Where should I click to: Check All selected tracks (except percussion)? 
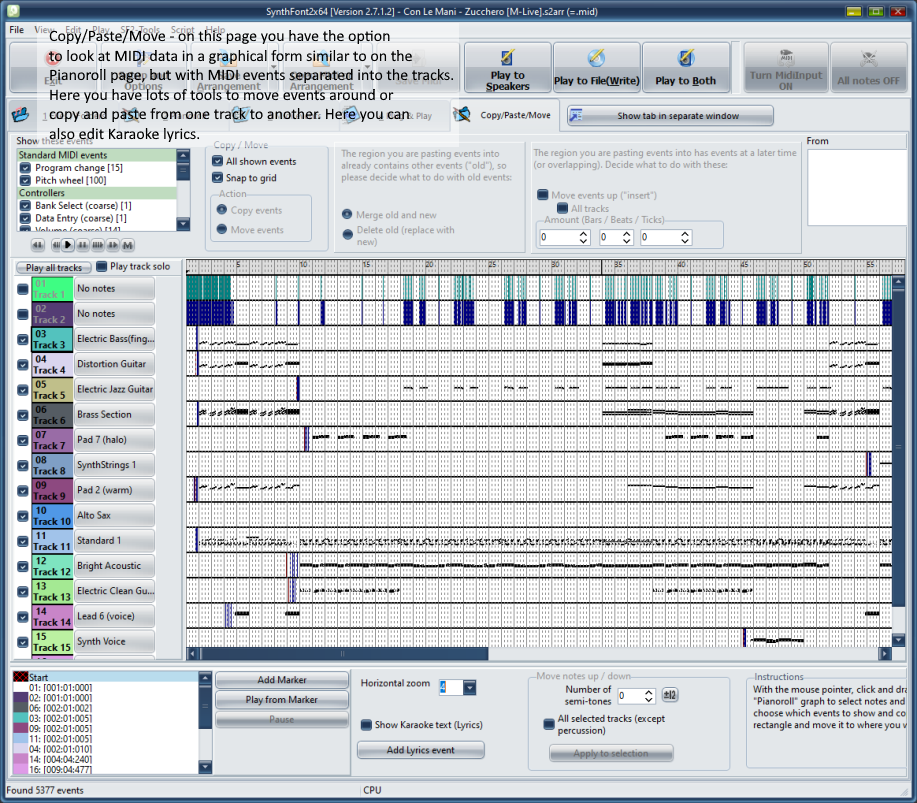coord(549,724)
